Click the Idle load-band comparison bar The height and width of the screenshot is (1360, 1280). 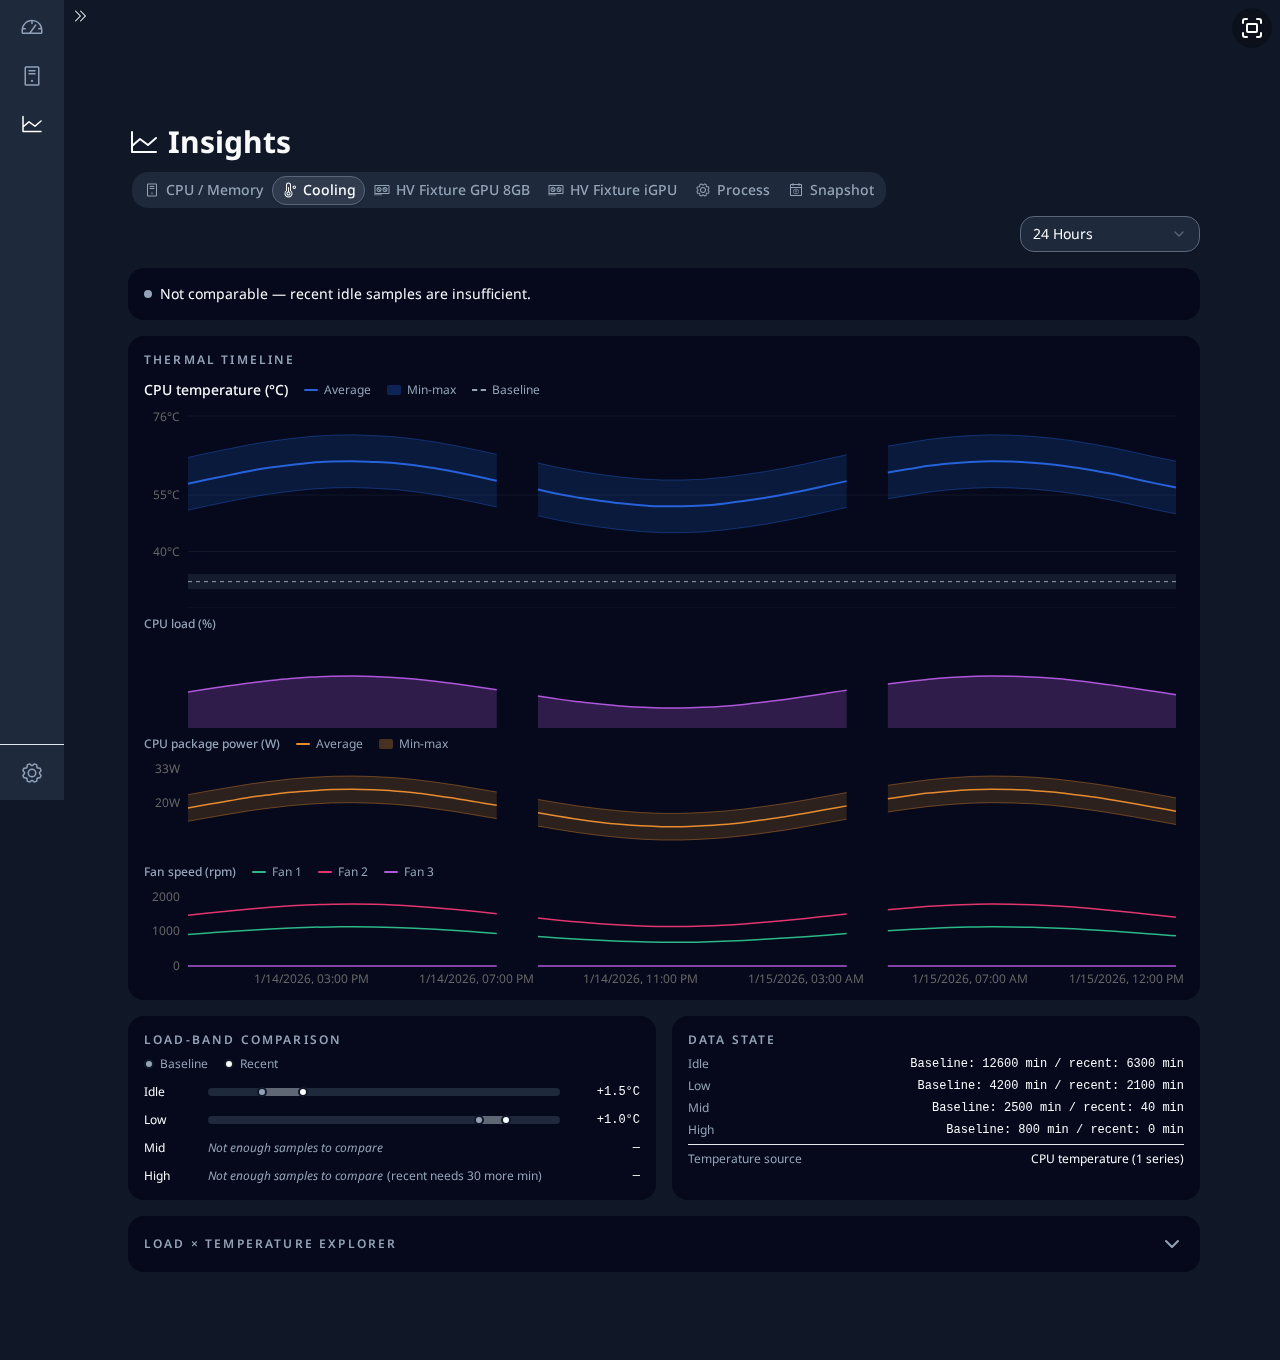(x=384, y=1092)
